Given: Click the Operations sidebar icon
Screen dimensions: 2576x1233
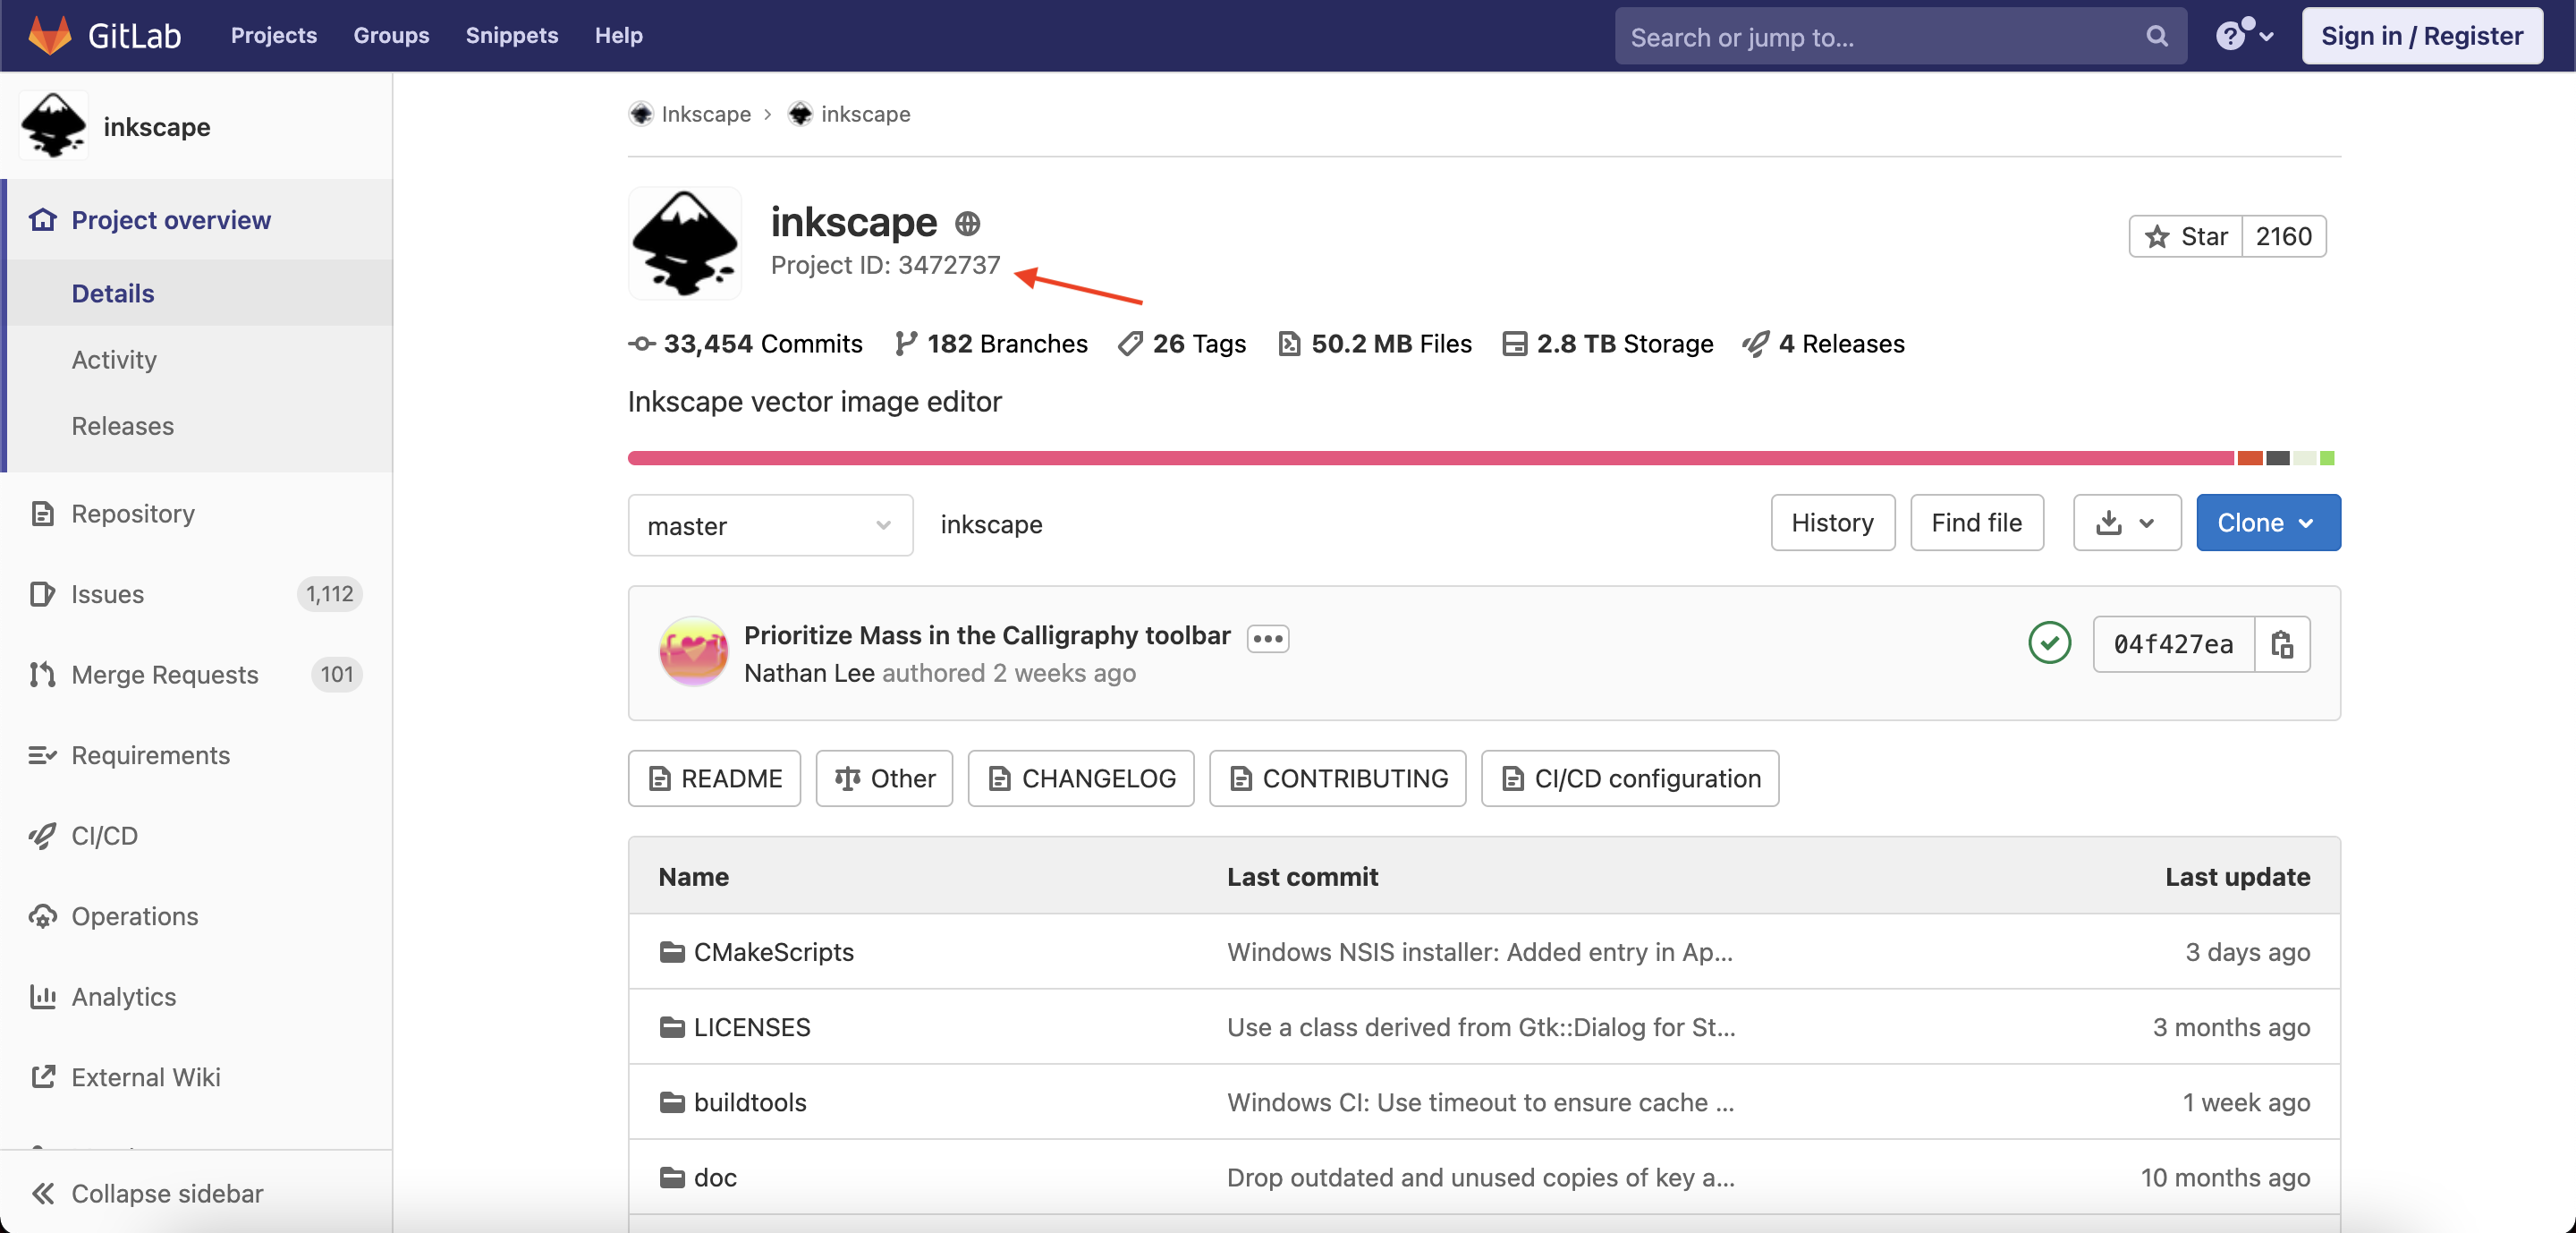Looking at the screenshot, I should point(42,916).
